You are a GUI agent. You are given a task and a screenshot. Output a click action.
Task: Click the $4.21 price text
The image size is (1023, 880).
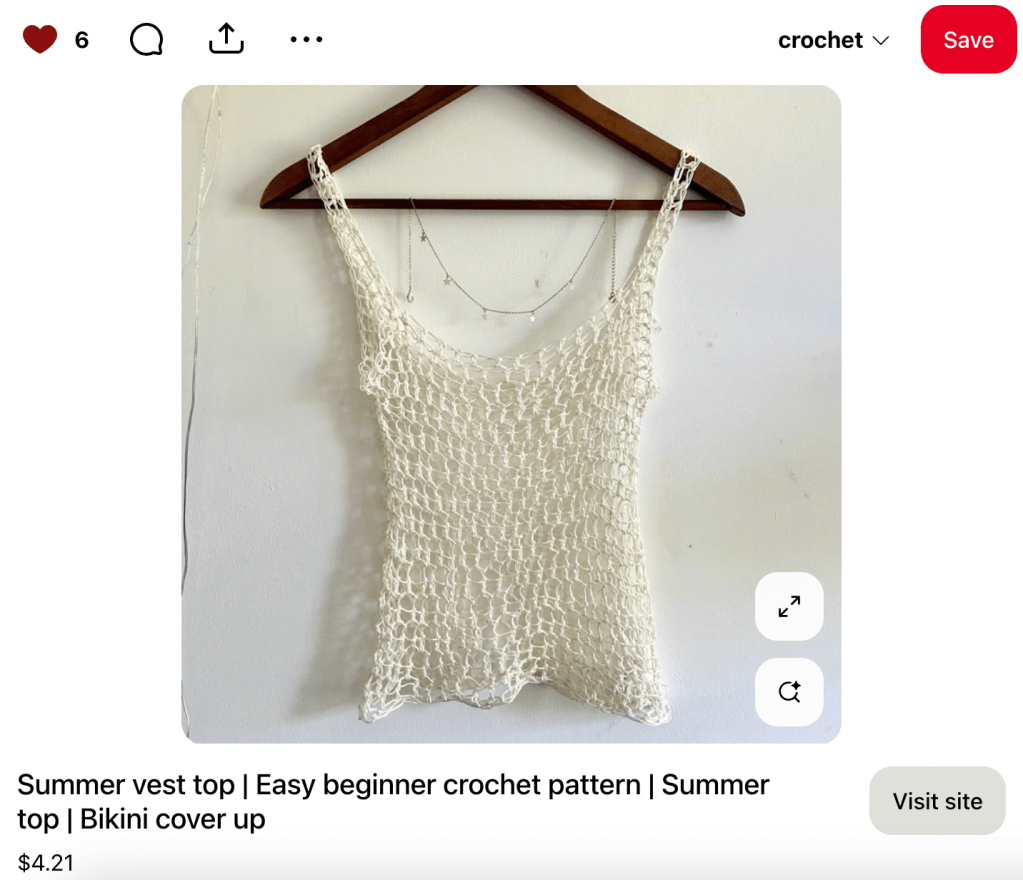click(46, 862)
